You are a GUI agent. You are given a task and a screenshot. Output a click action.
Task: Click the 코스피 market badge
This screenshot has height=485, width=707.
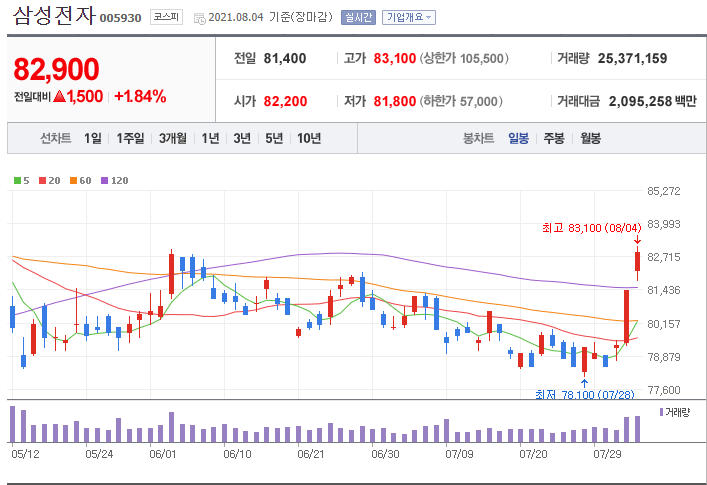click(166, 17)
